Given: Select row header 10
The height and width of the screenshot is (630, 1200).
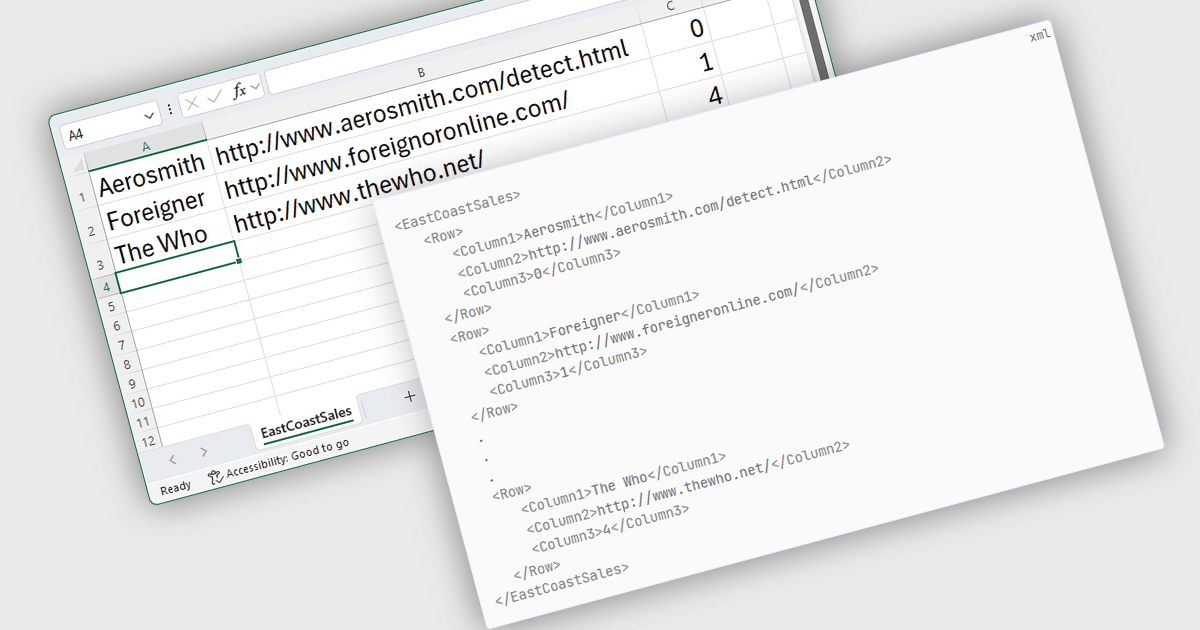Looking at the screenshot, I should pyautogui.click(x=138, y=403).
